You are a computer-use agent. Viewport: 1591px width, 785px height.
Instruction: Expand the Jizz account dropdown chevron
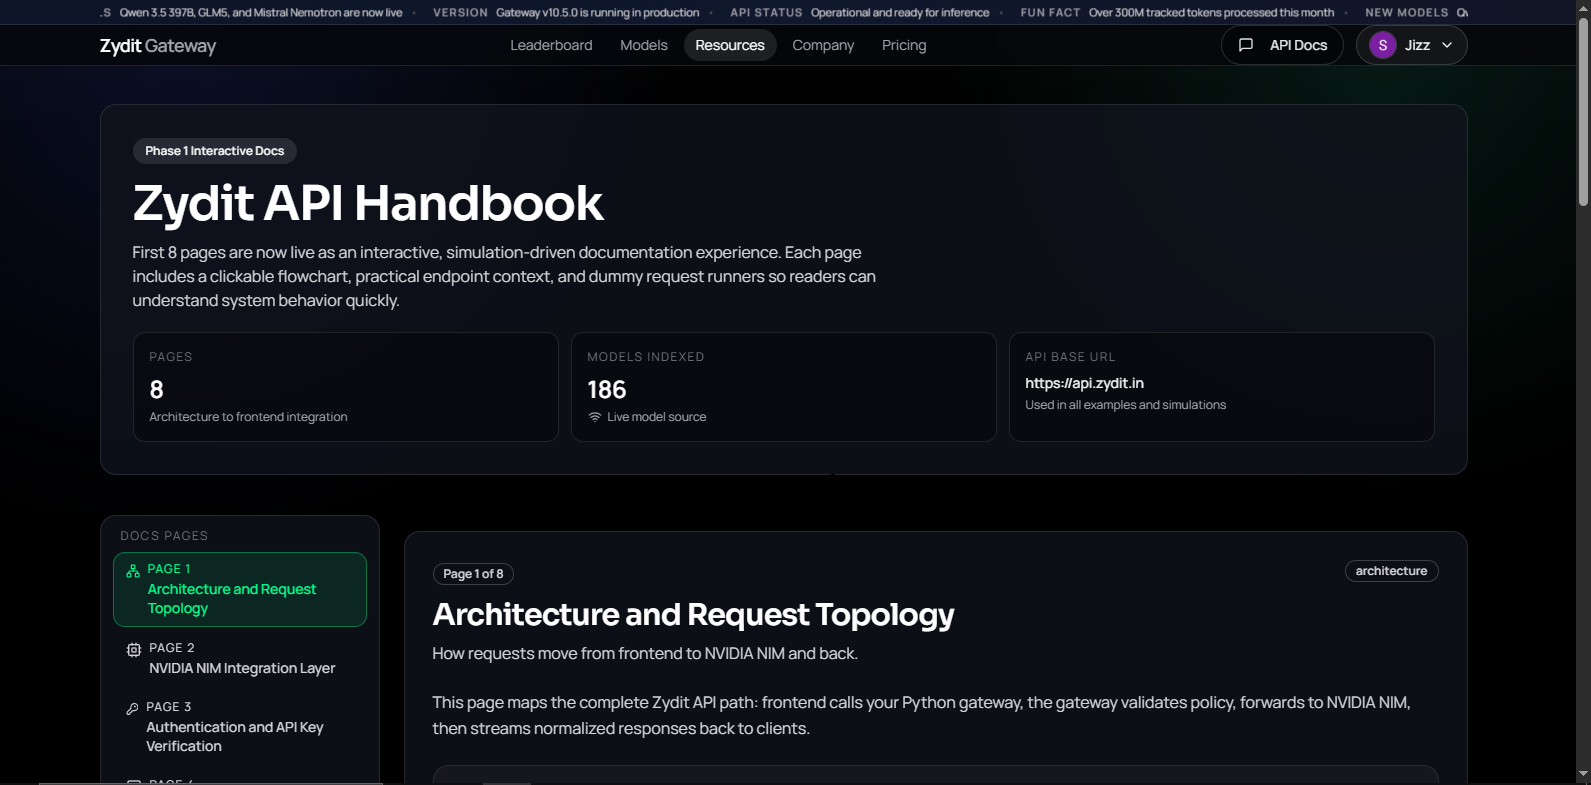pyautogui.click(x=1447, y=45)
